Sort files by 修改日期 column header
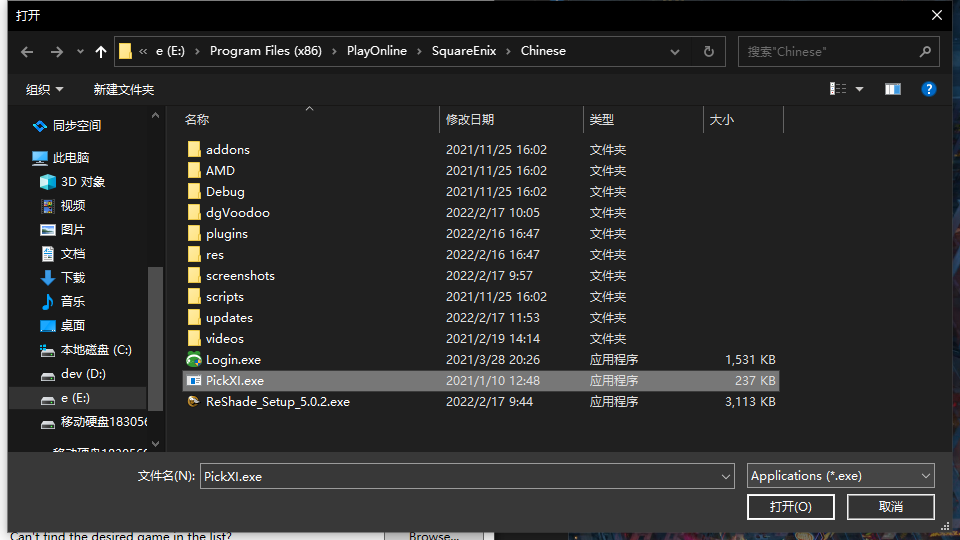Image resolution: width=960 pixels, height=540 pixels. pos(470,120)
